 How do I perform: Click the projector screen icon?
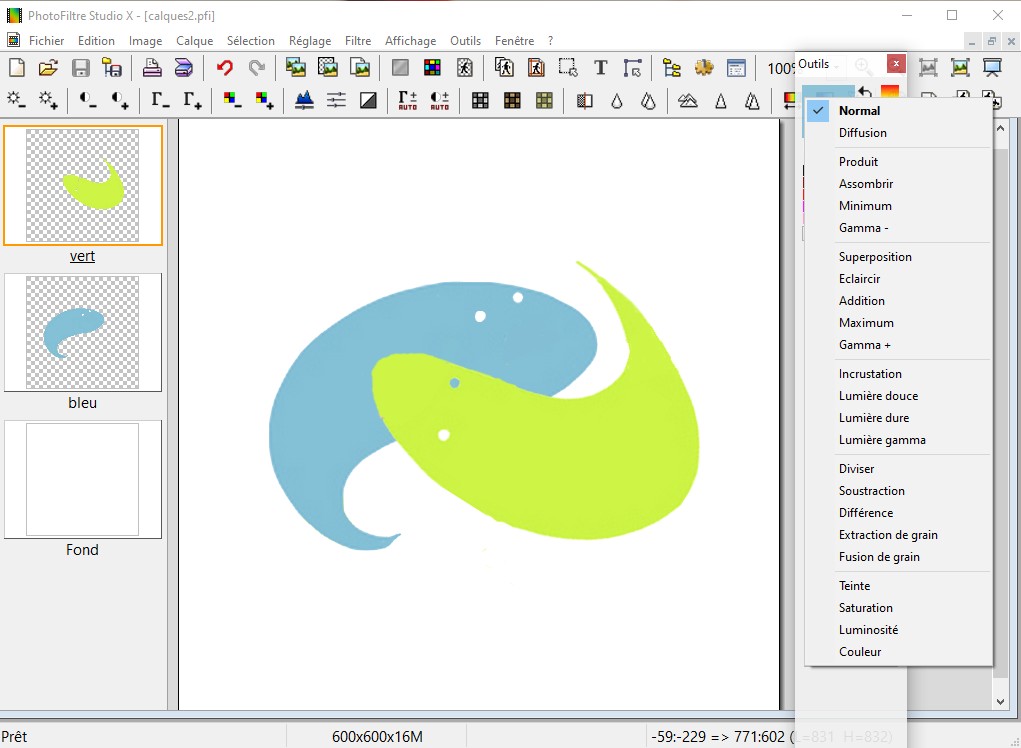992,68
